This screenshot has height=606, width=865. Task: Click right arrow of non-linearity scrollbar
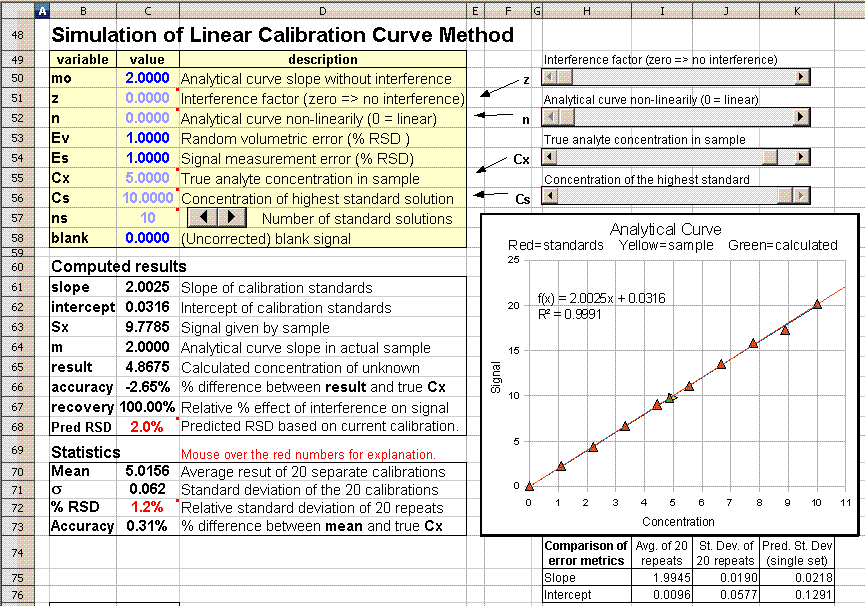[801, 117]
